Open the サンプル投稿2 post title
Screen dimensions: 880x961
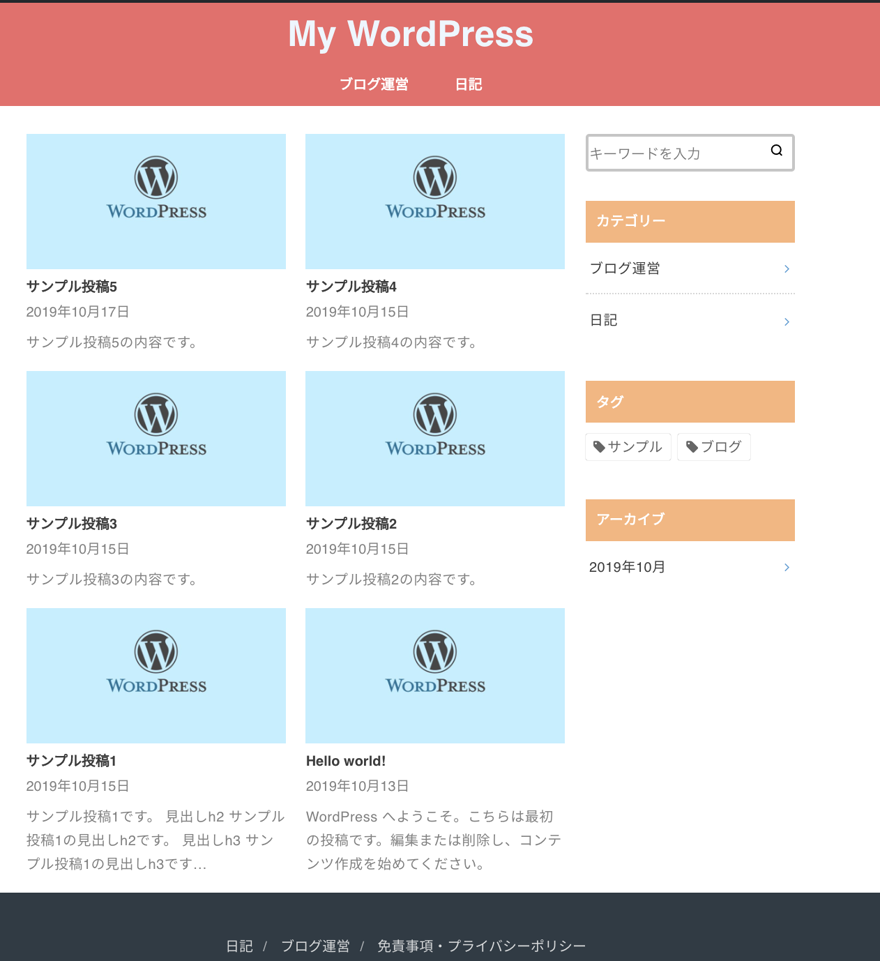pyautogui.click(x=351, y=524)
